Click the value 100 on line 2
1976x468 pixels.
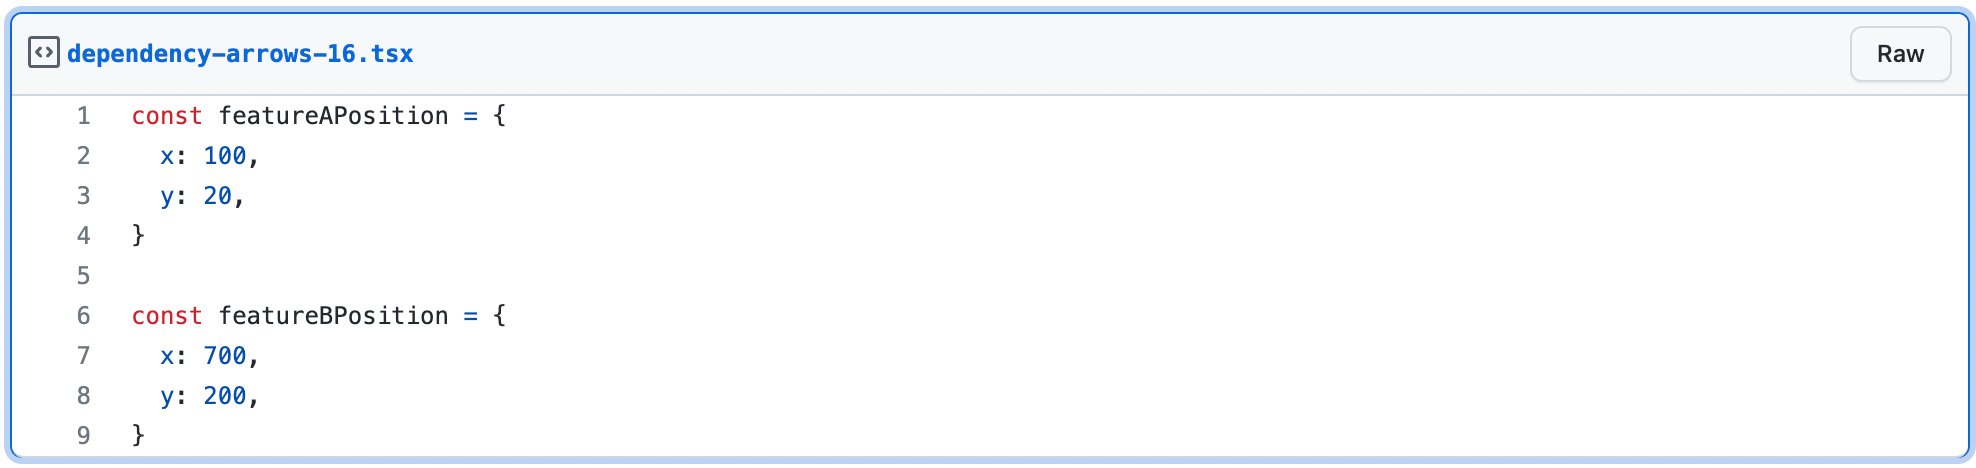point(225,156)
